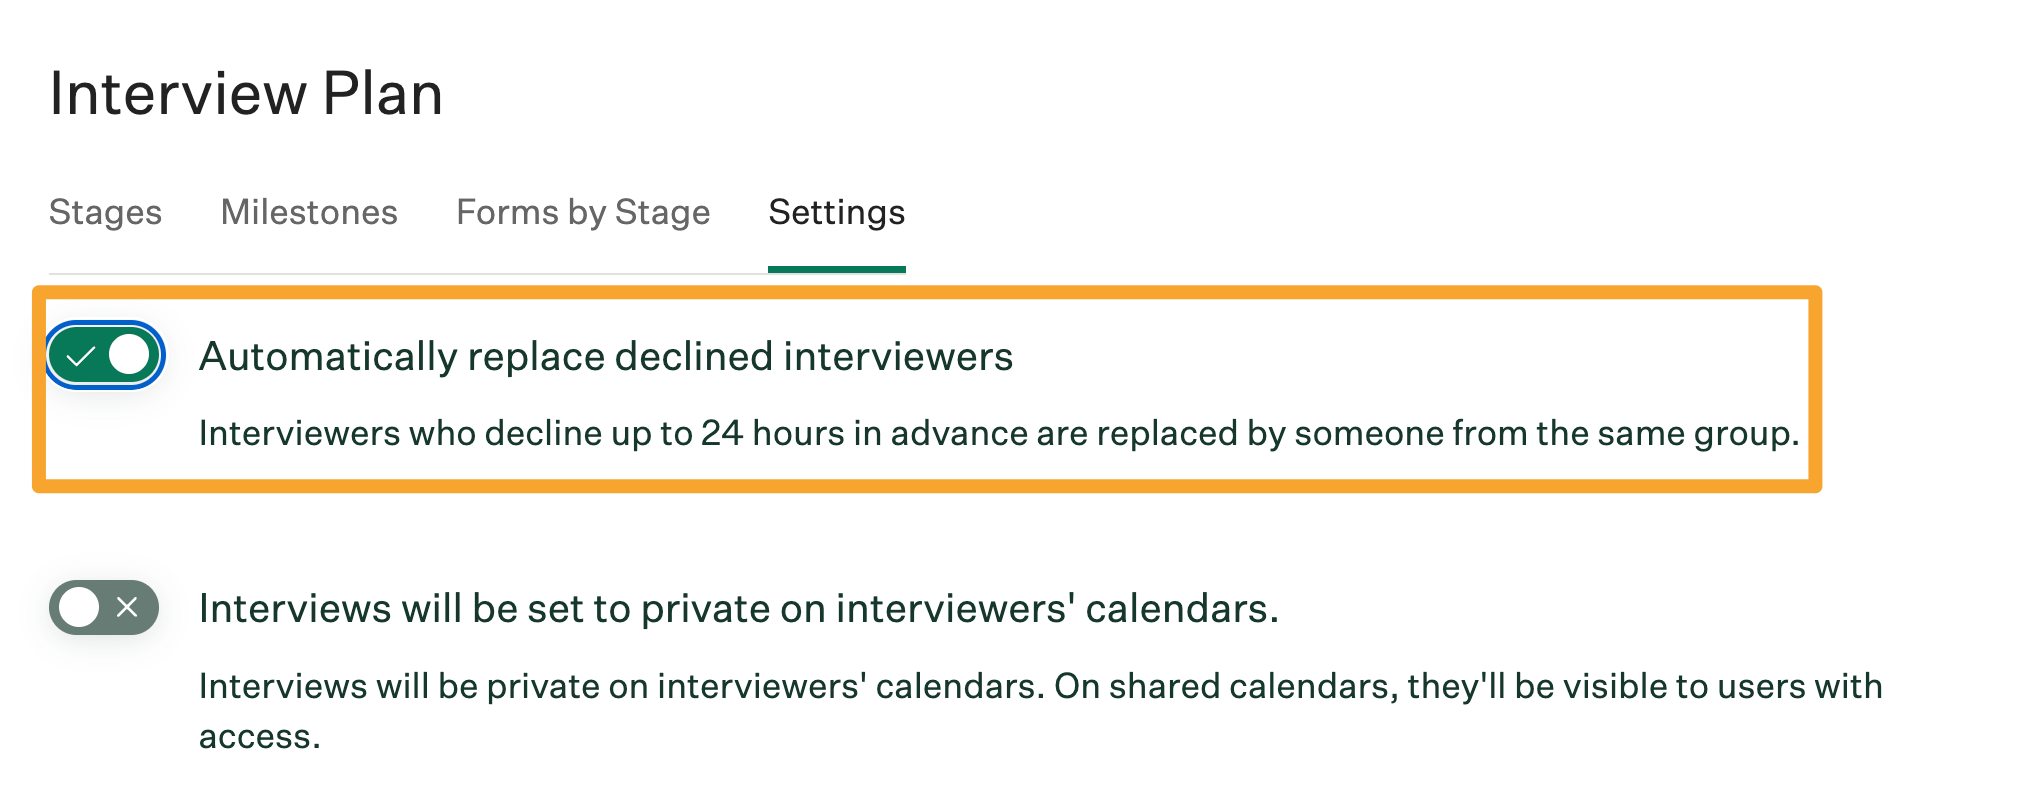Screen dimensions: 2028x800
Task: Click the X icon inside the gray switch
Action: (x=126, y=607)
